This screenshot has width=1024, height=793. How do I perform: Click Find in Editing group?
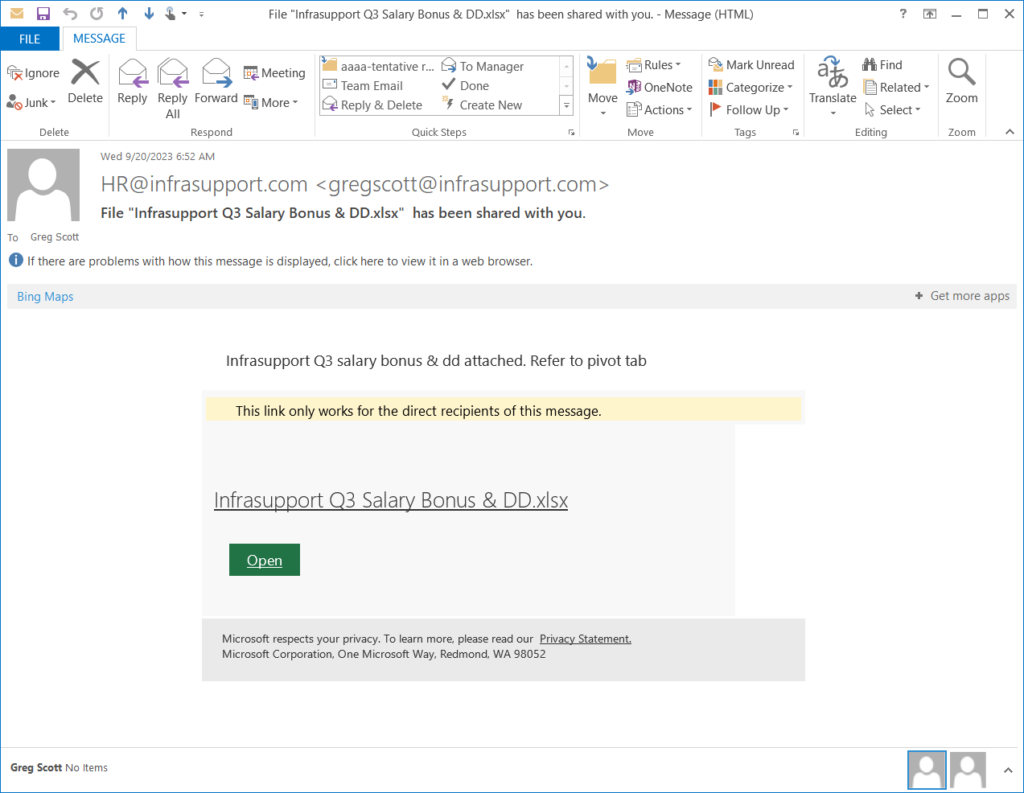coord(882,65)
